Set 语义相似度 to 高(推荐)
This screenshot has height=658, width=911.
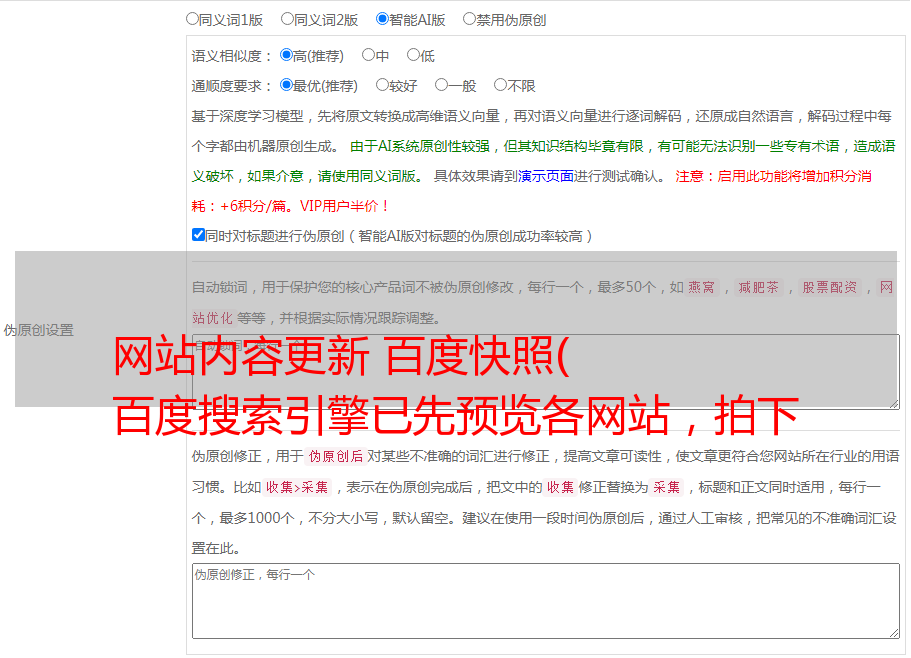286,56
